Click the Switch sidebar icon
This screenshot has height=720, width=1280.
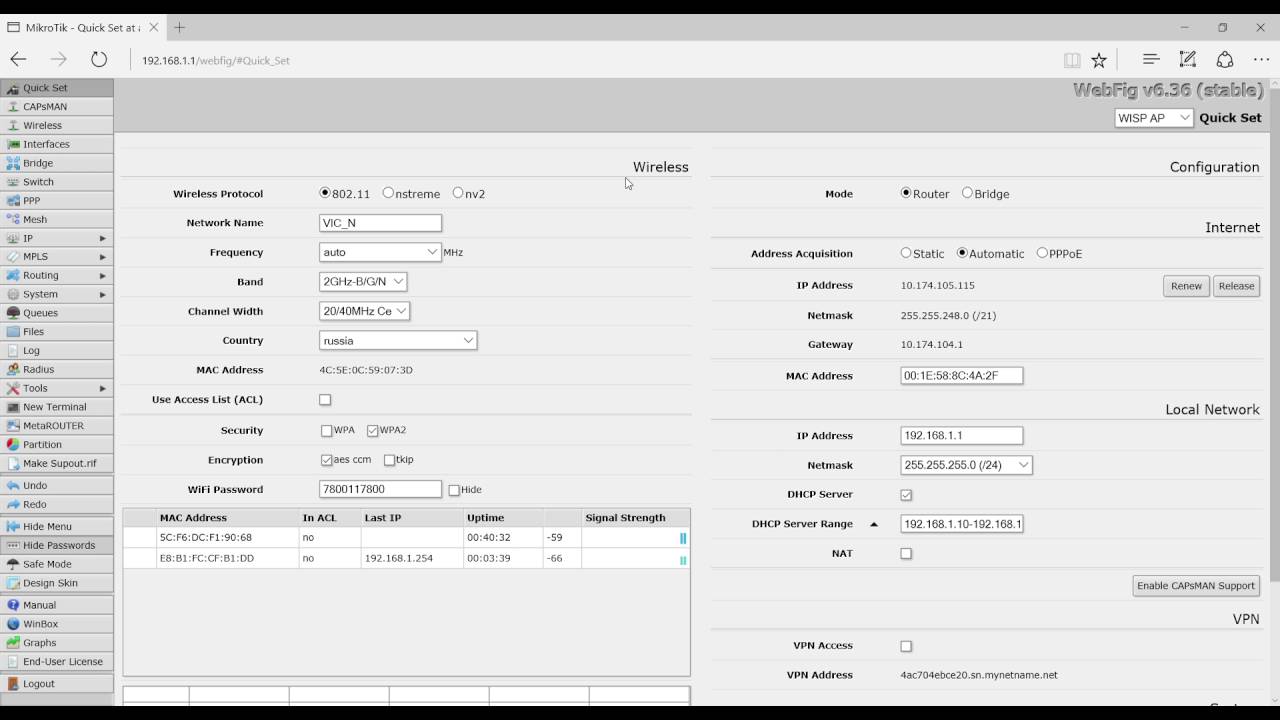pos(13,182)
